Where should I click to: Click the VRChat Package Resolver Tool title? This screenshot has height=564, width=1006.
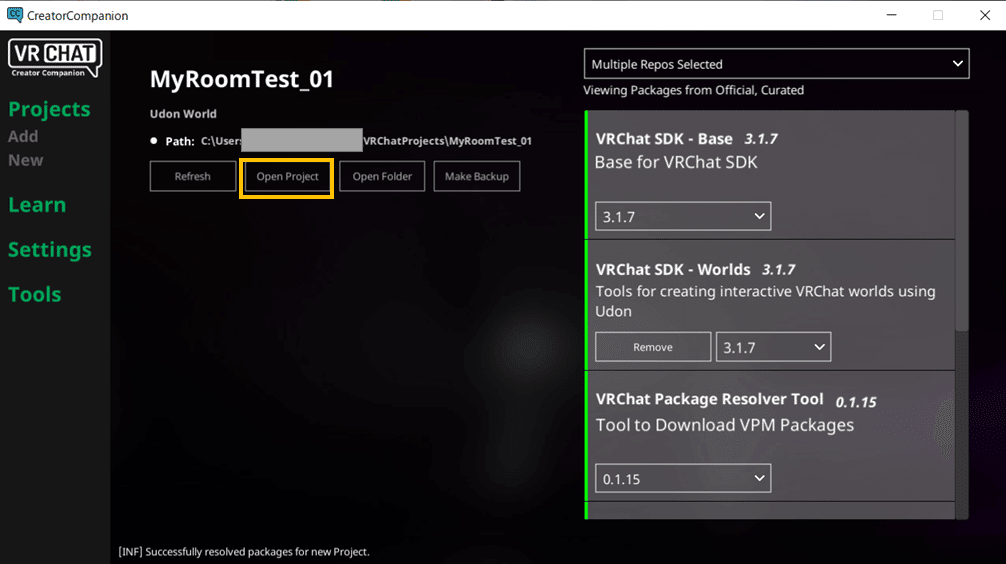point(710,399)
